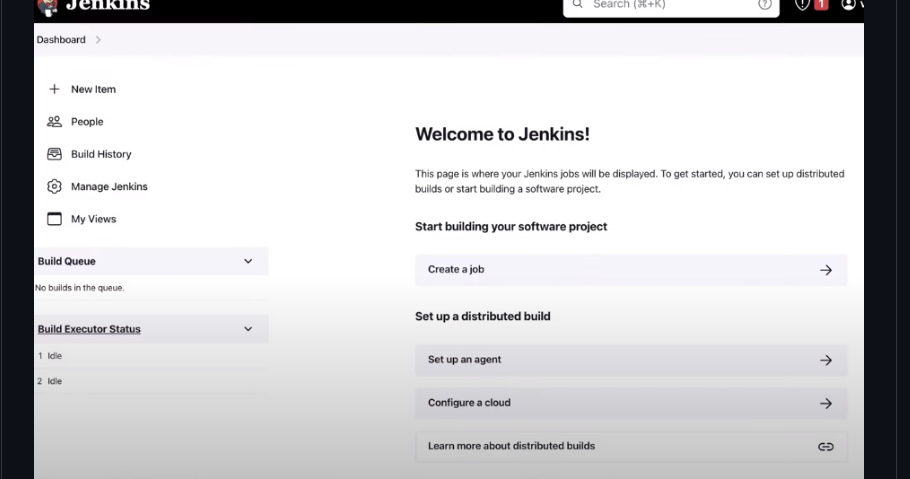Screen dimensions: 910x479
Task: Click the Jenkins title text in header
Action: 107,5
